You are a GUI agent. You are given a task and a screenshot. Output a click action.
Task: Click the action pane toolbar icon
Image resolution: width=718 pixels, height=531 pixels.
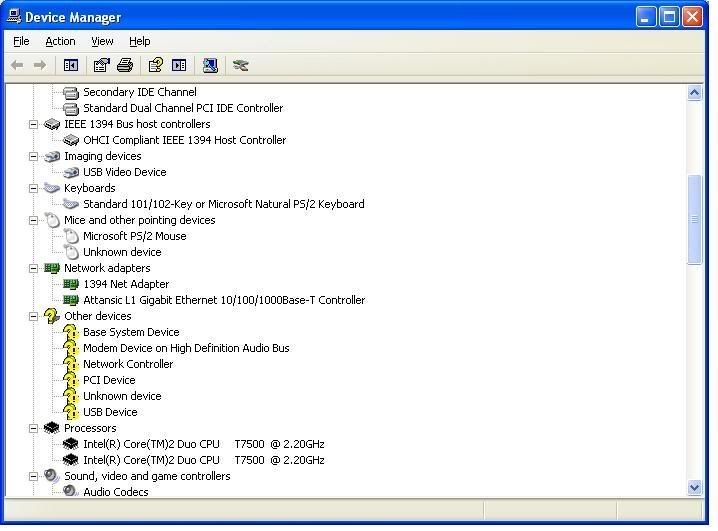click(x=179, y=65)
